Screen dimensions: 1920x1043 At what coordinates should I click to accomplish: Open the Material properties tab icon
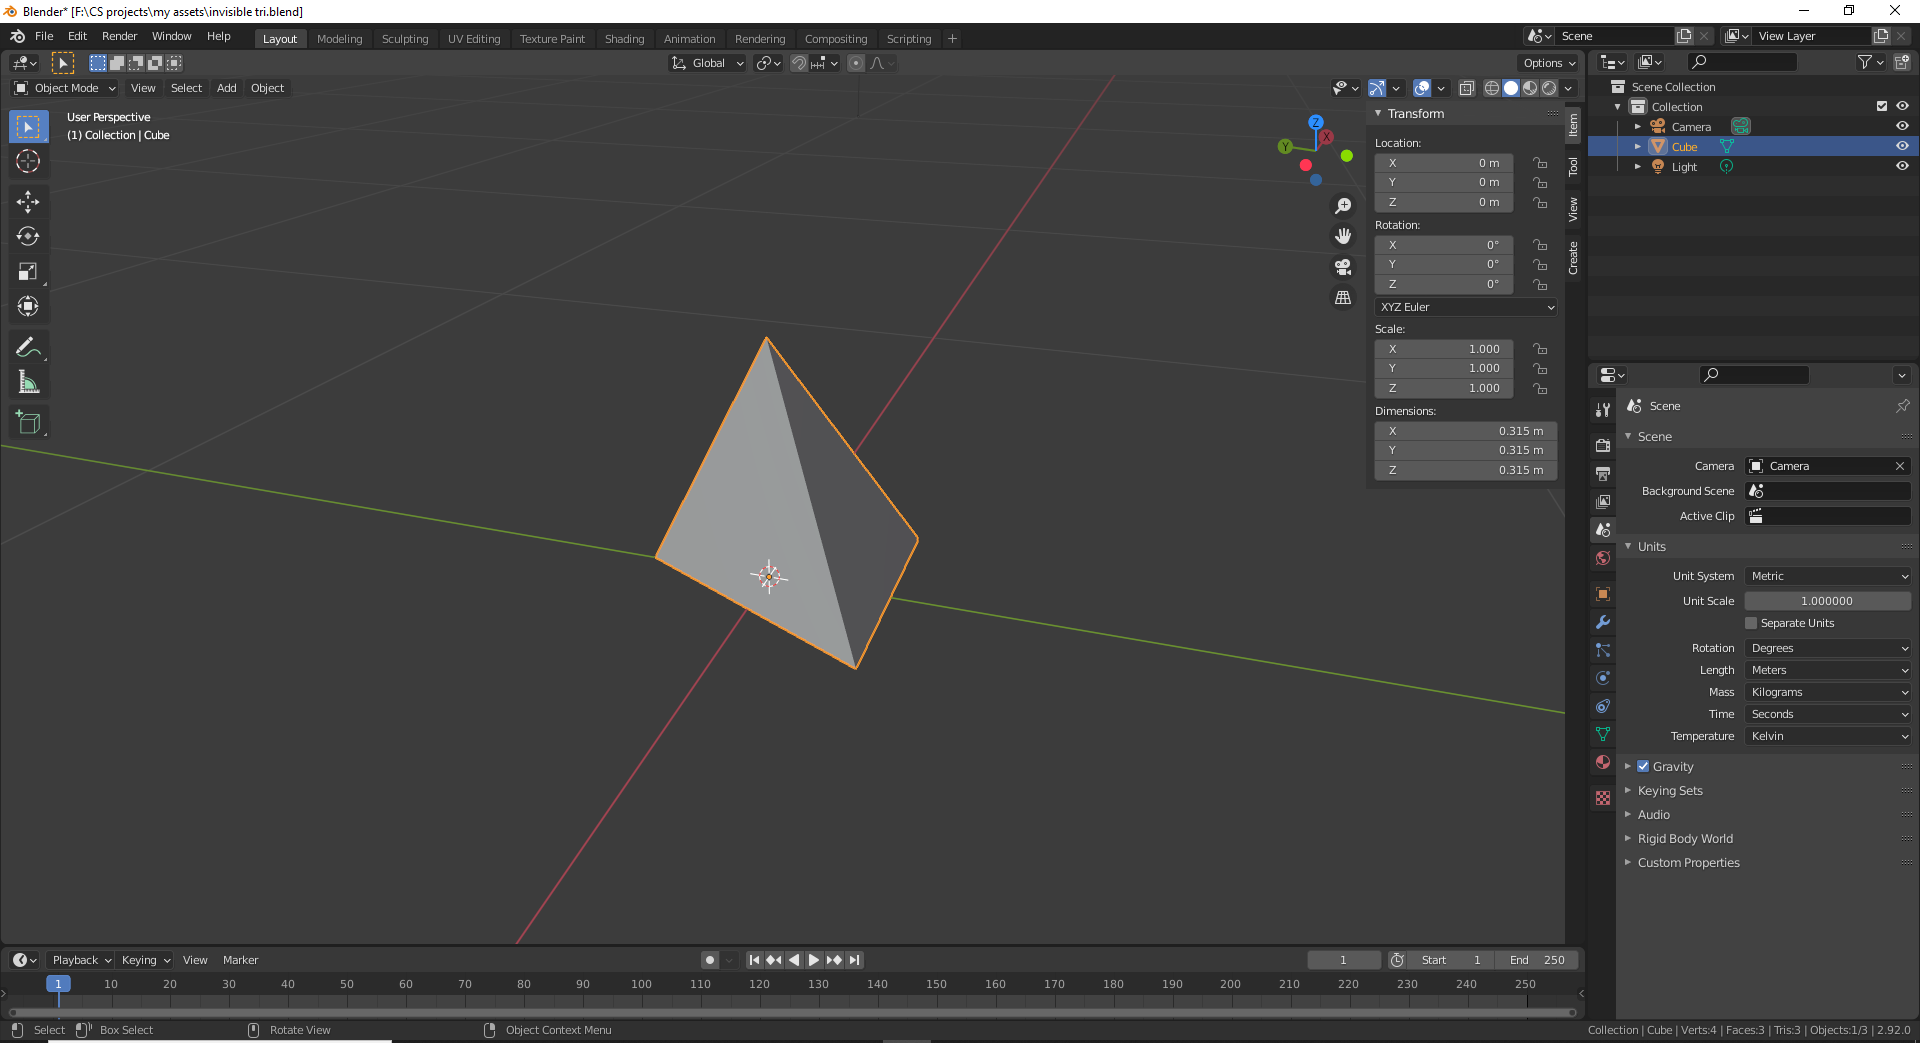tap(1603, 762)
